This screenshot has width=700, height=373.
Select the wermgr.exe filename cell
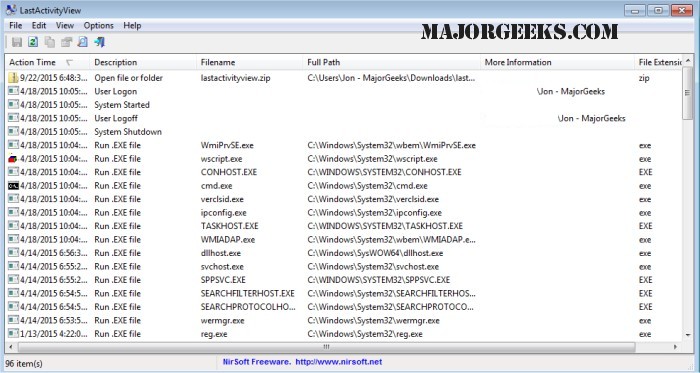222,320
